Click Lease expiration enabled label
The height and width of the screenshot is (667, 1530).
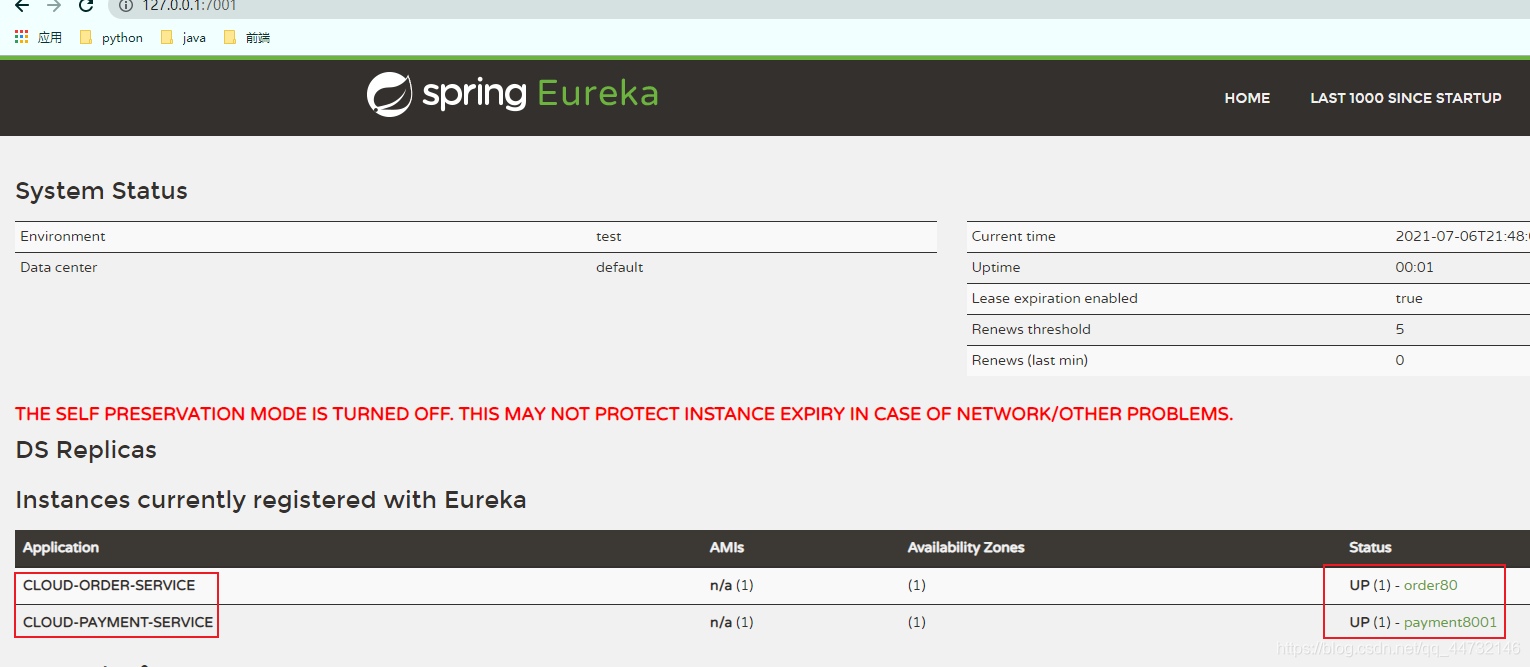pos(1055,298)
